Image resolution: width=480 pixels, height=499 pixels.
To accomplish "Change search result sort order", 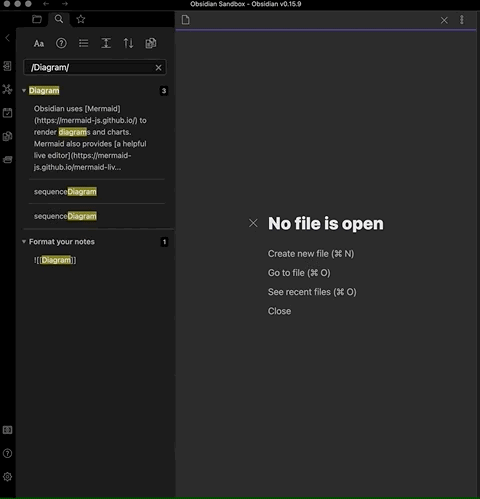I will click(x=128, y=43).
